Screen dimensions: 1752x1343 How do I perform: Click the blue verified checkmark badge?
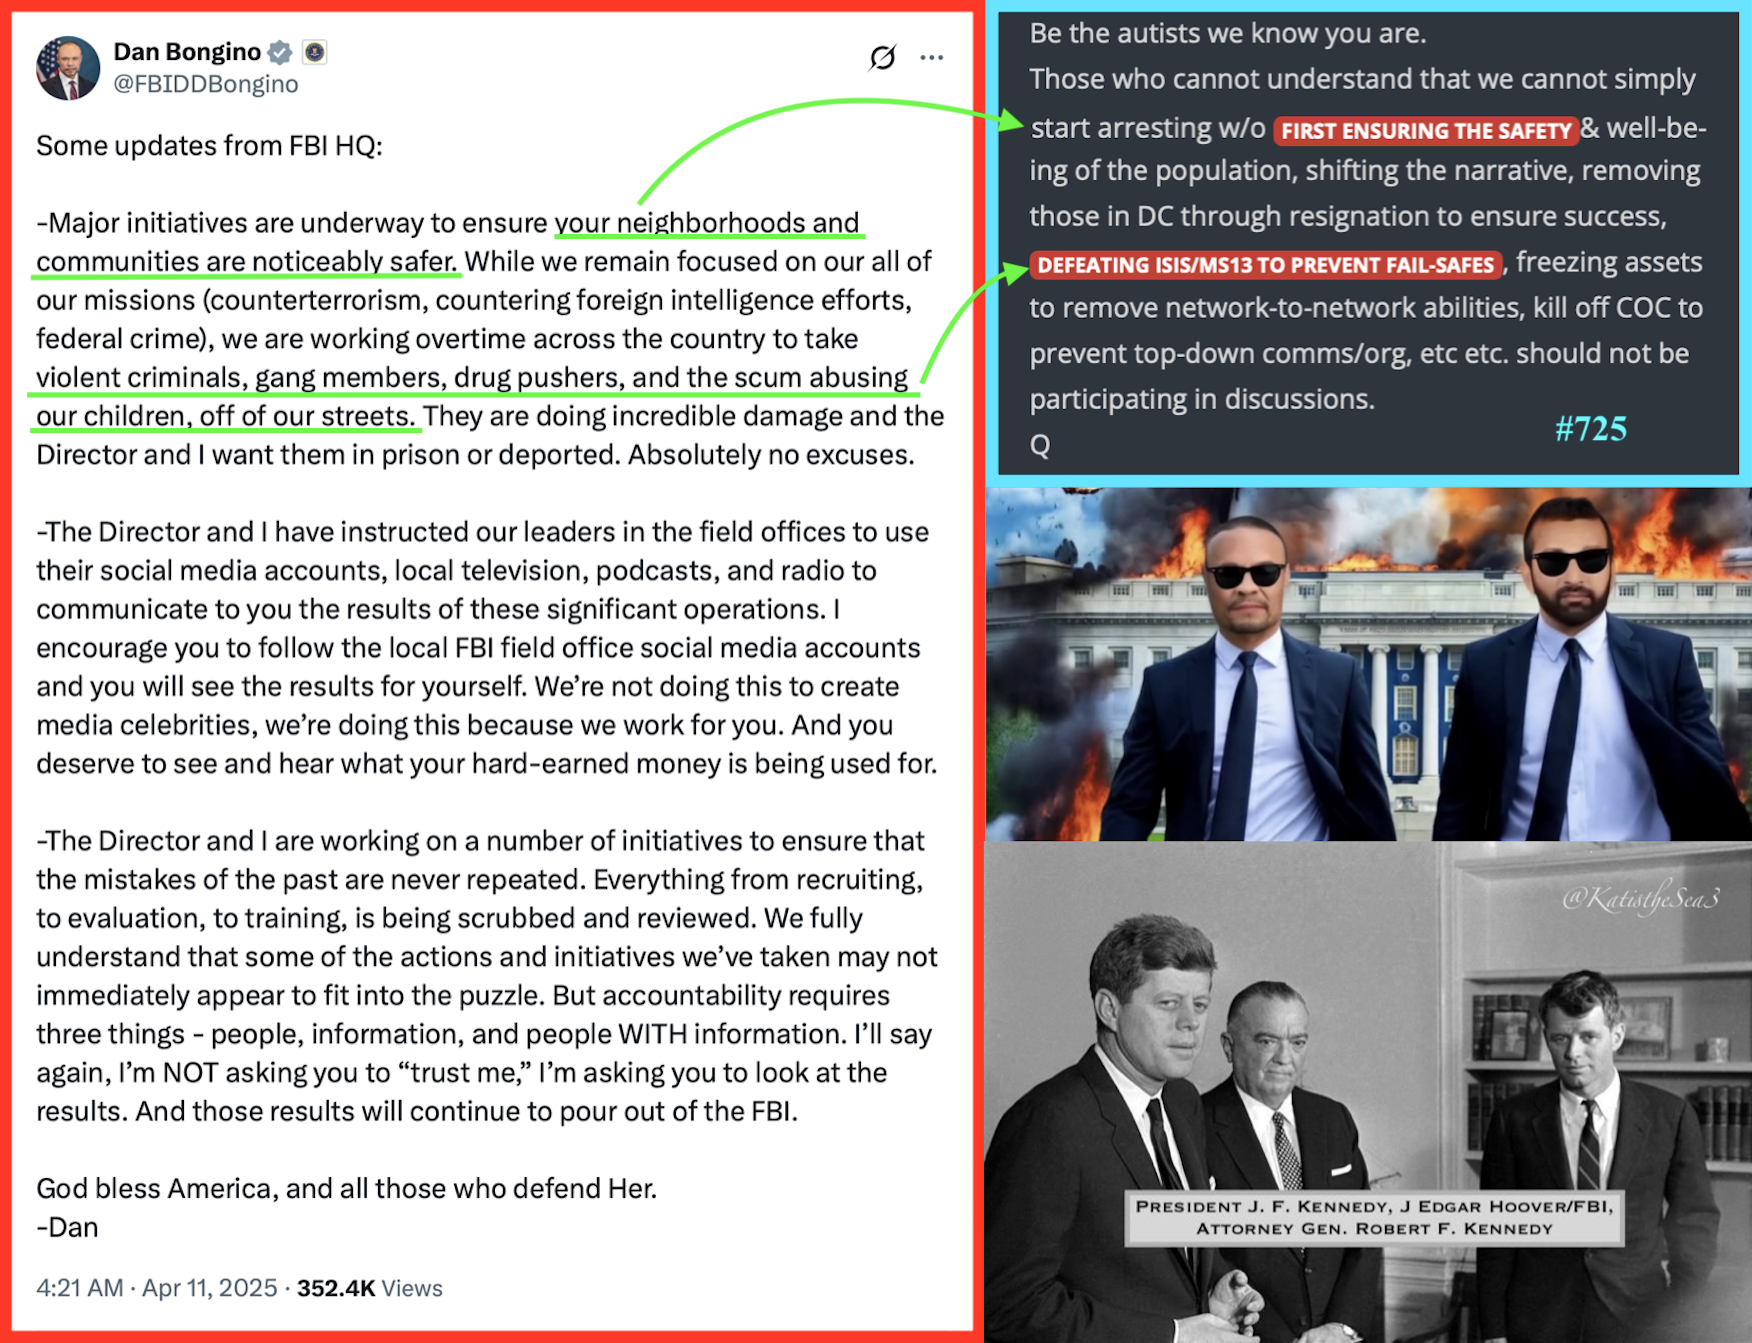pos(281,52)
